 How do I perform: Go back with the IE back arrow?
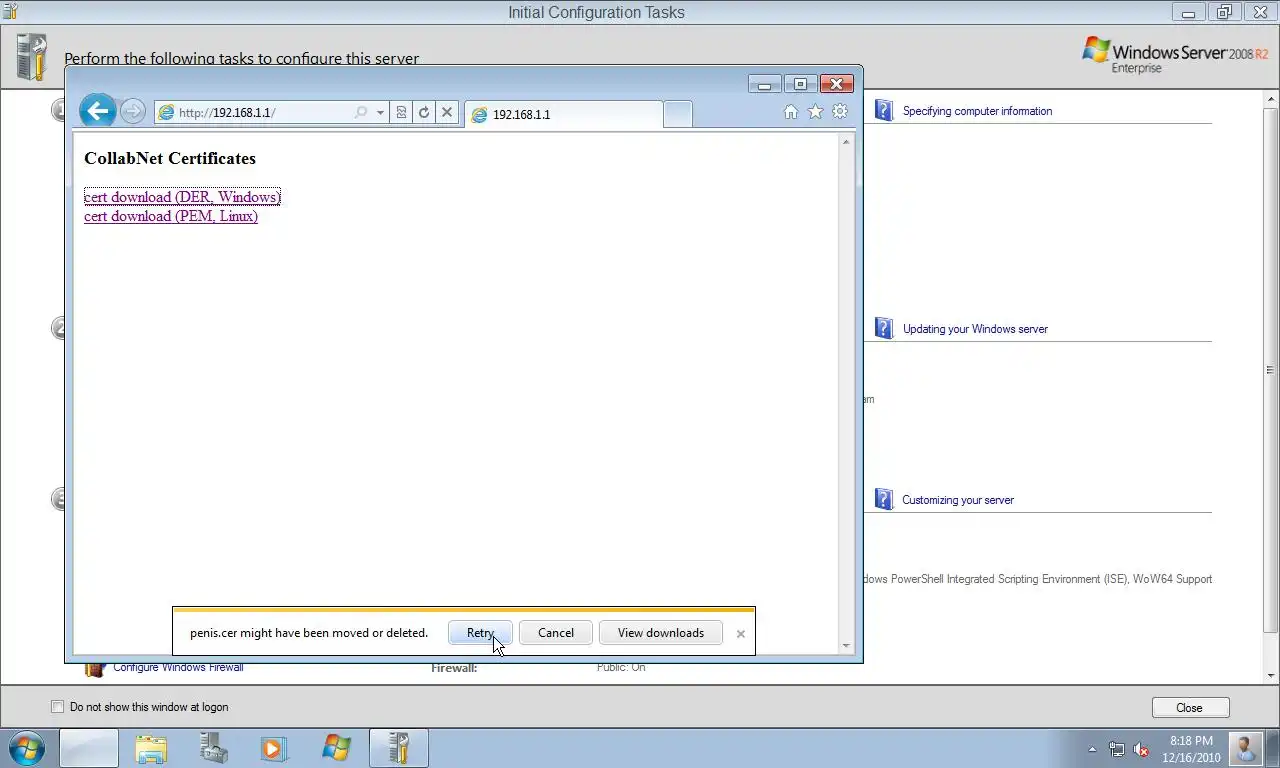coord(98,111)
